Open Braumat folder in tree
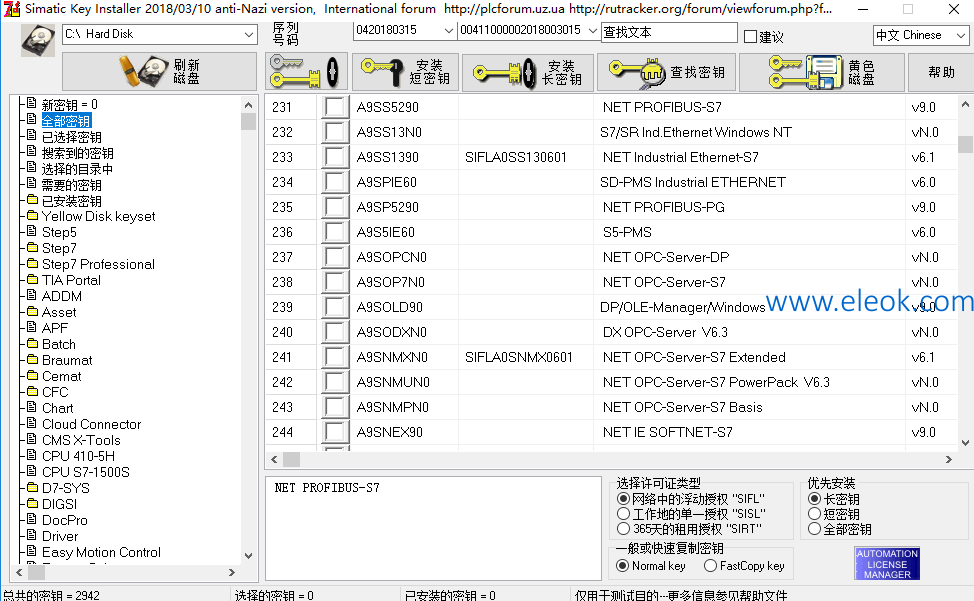Image resolution: width=974 pixels, height=601 pixels. (67, 360)
